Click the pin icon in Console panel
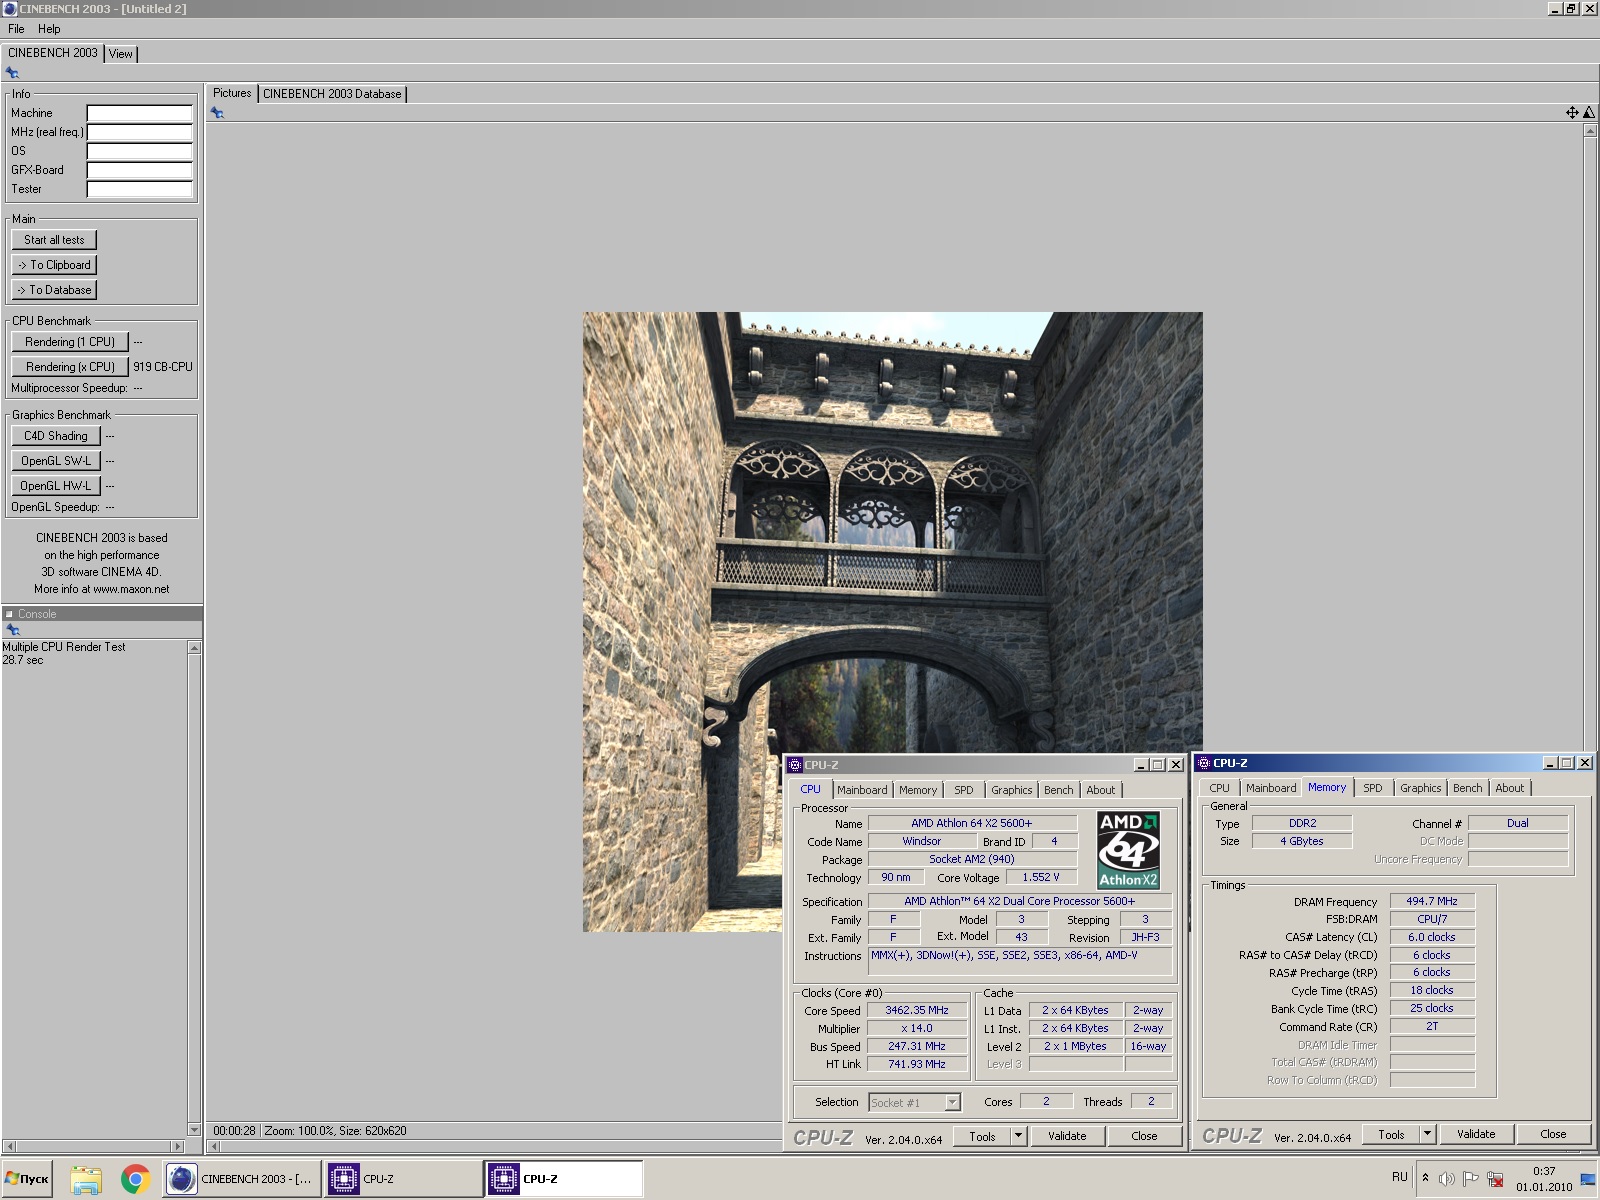This screenshot has height=1200, width=1600. 13,630
